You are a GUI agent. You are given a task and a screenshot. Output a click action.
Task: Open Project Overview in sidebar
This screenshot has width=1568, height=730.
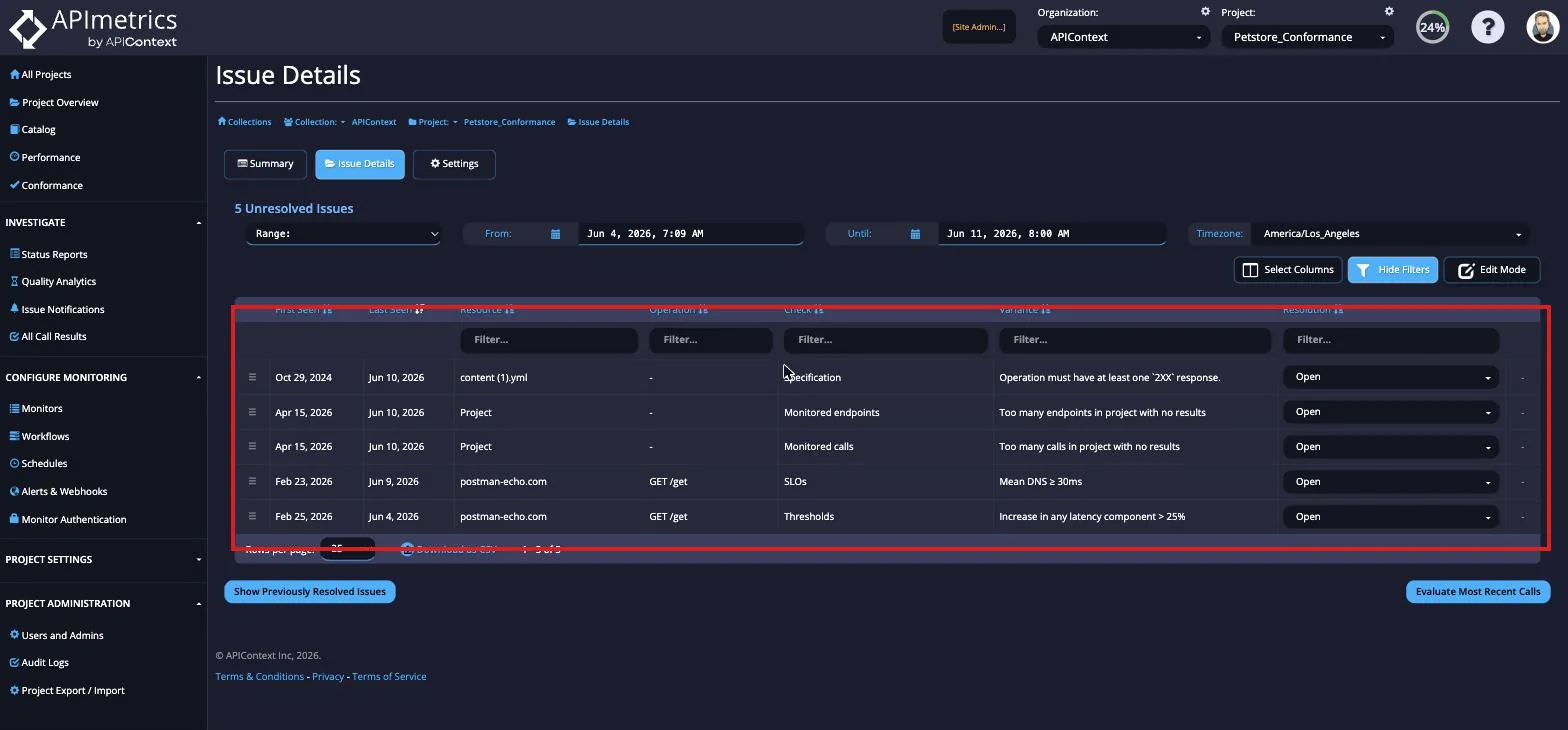pyautogui.click(x=54, y=102)
